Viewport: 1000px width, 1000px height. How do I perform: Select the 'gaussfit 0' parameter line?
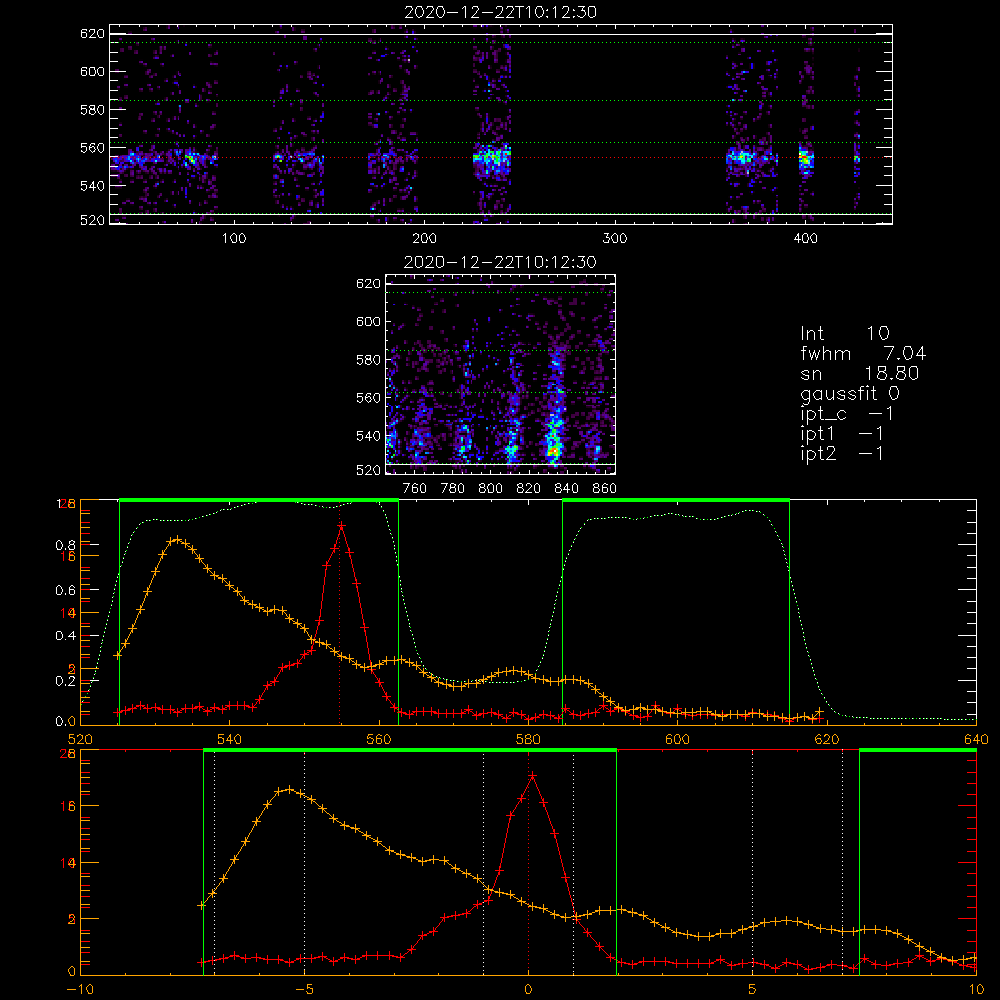[x=850, y=393]
